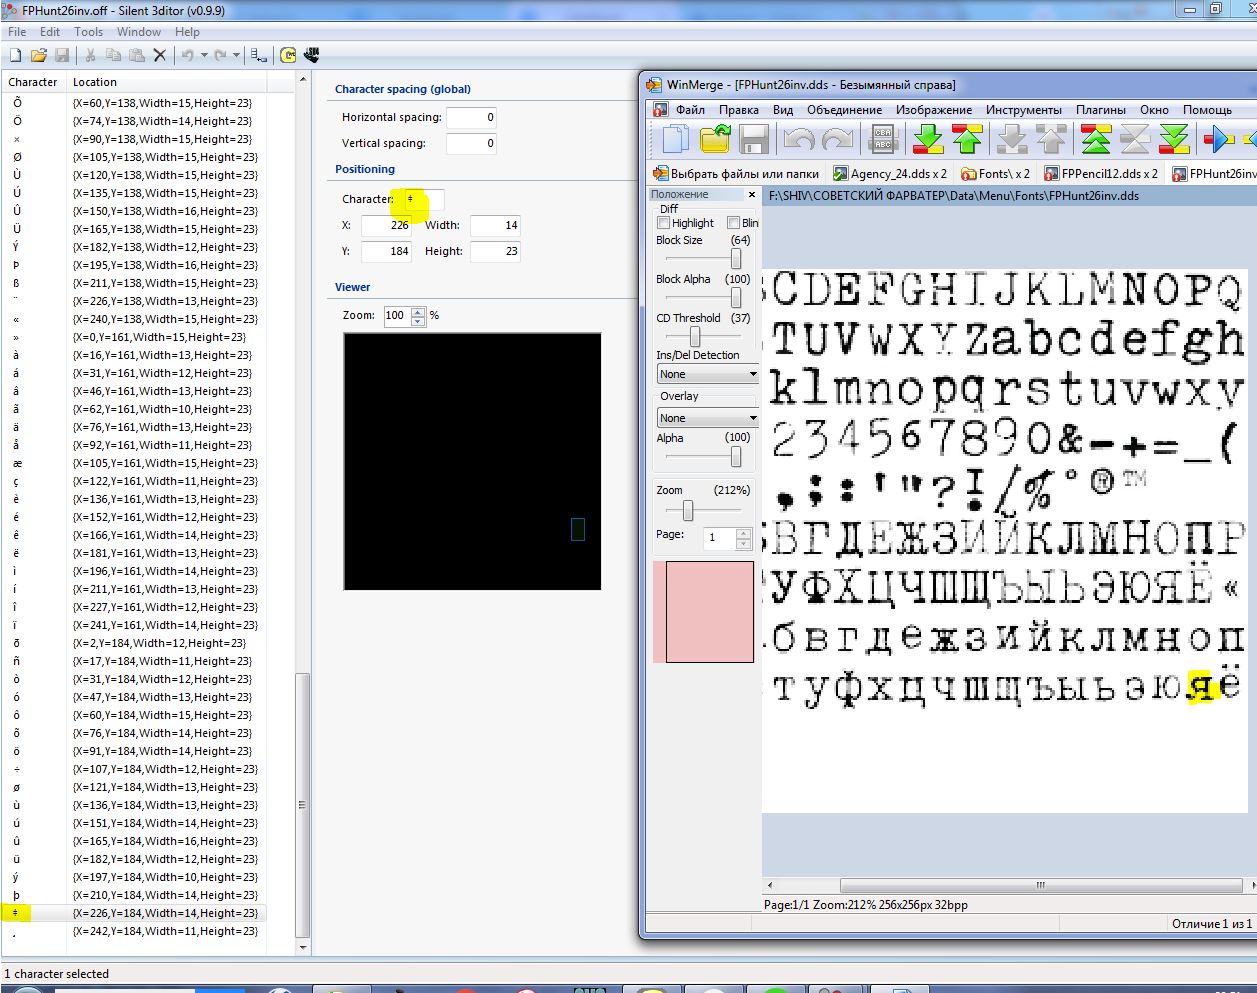Click Undo arrow icon in Silent 3ditor

(187, 56)
